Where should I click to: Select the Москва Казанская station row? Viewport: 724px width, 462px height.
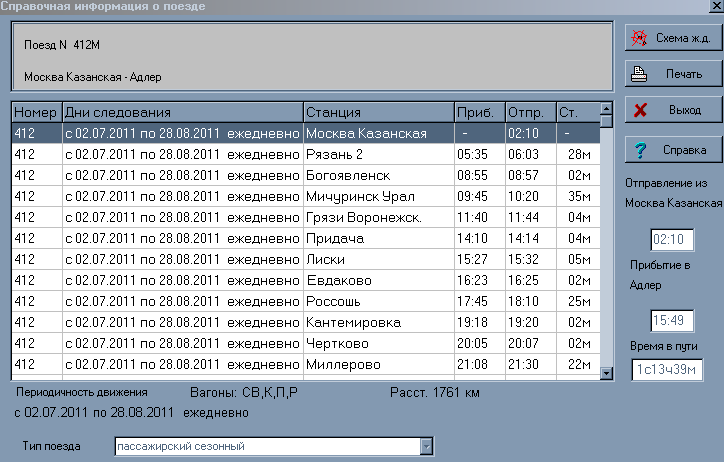[306, 133]
